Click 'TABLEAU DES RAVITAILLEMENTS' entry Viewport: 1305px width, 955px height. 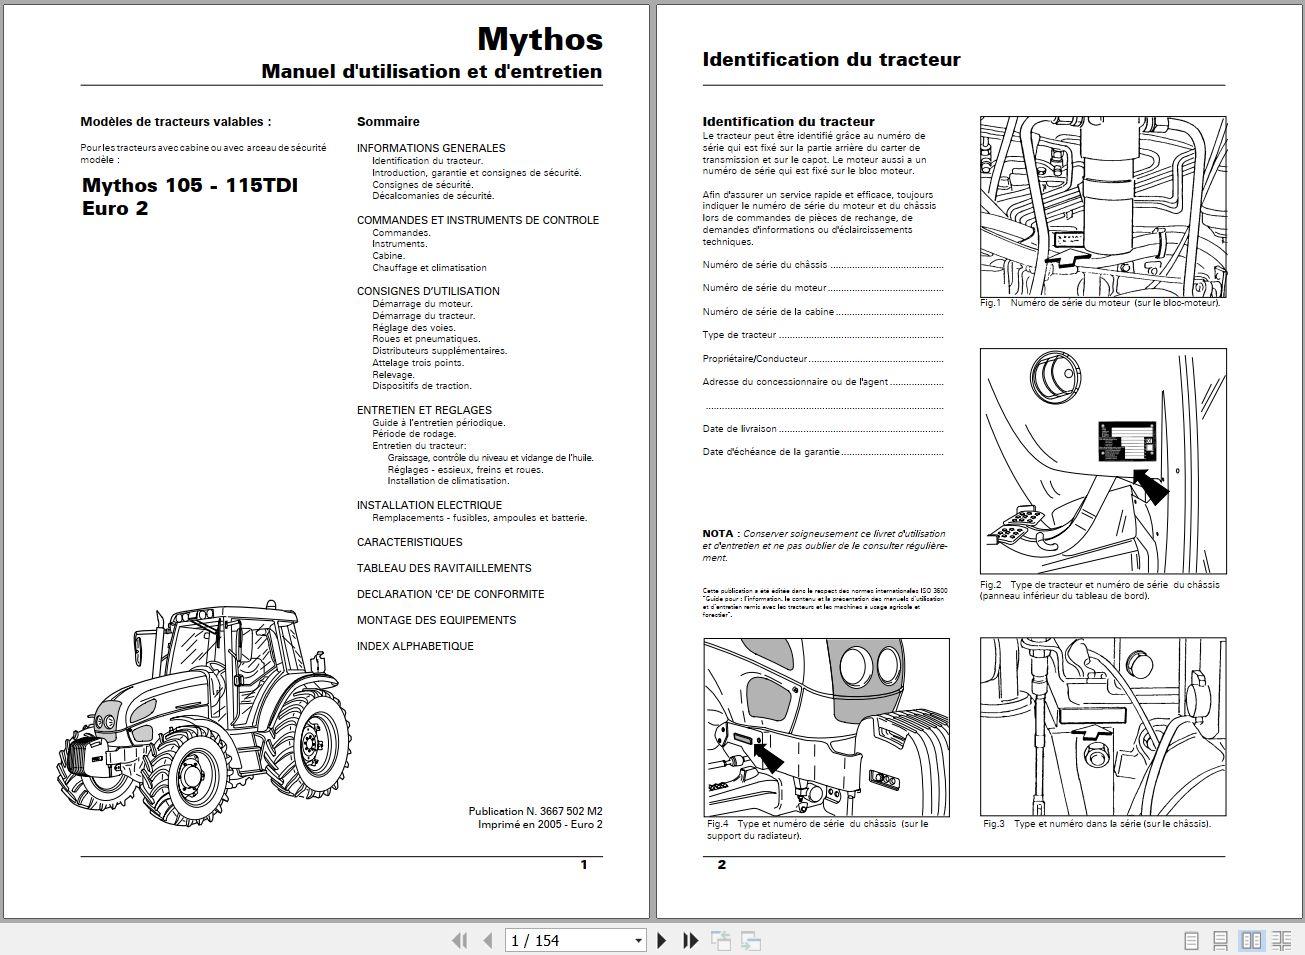(x=444, y=568)
